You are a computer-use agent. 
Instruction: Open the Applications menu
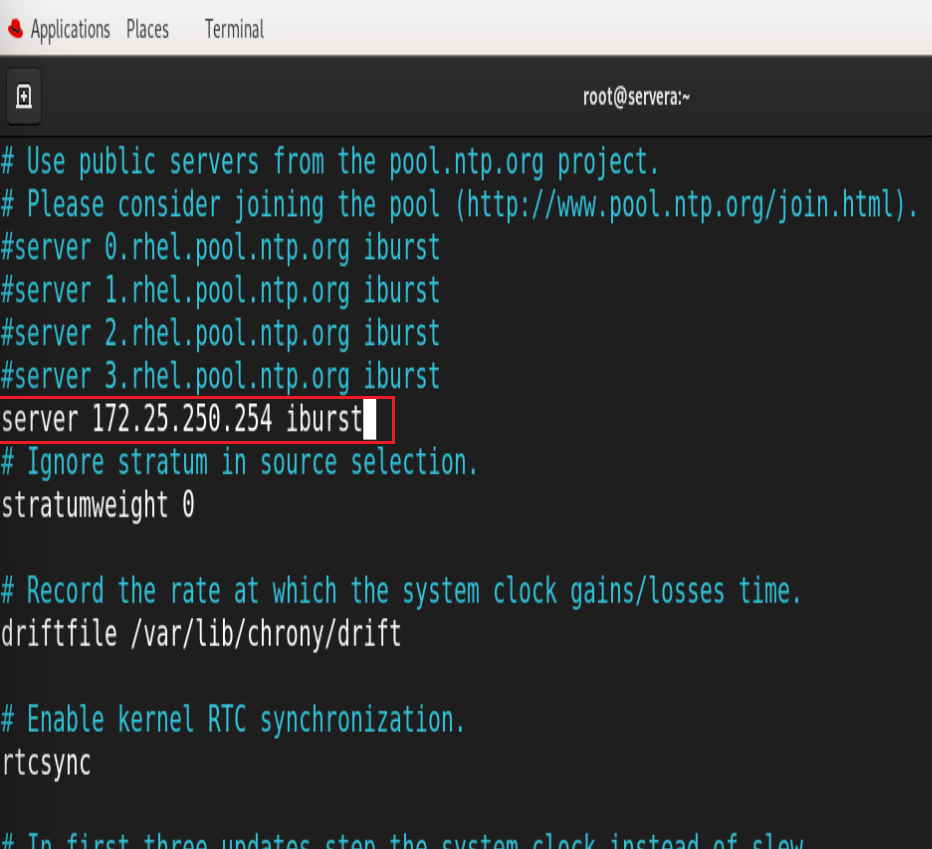click(71, 29)
